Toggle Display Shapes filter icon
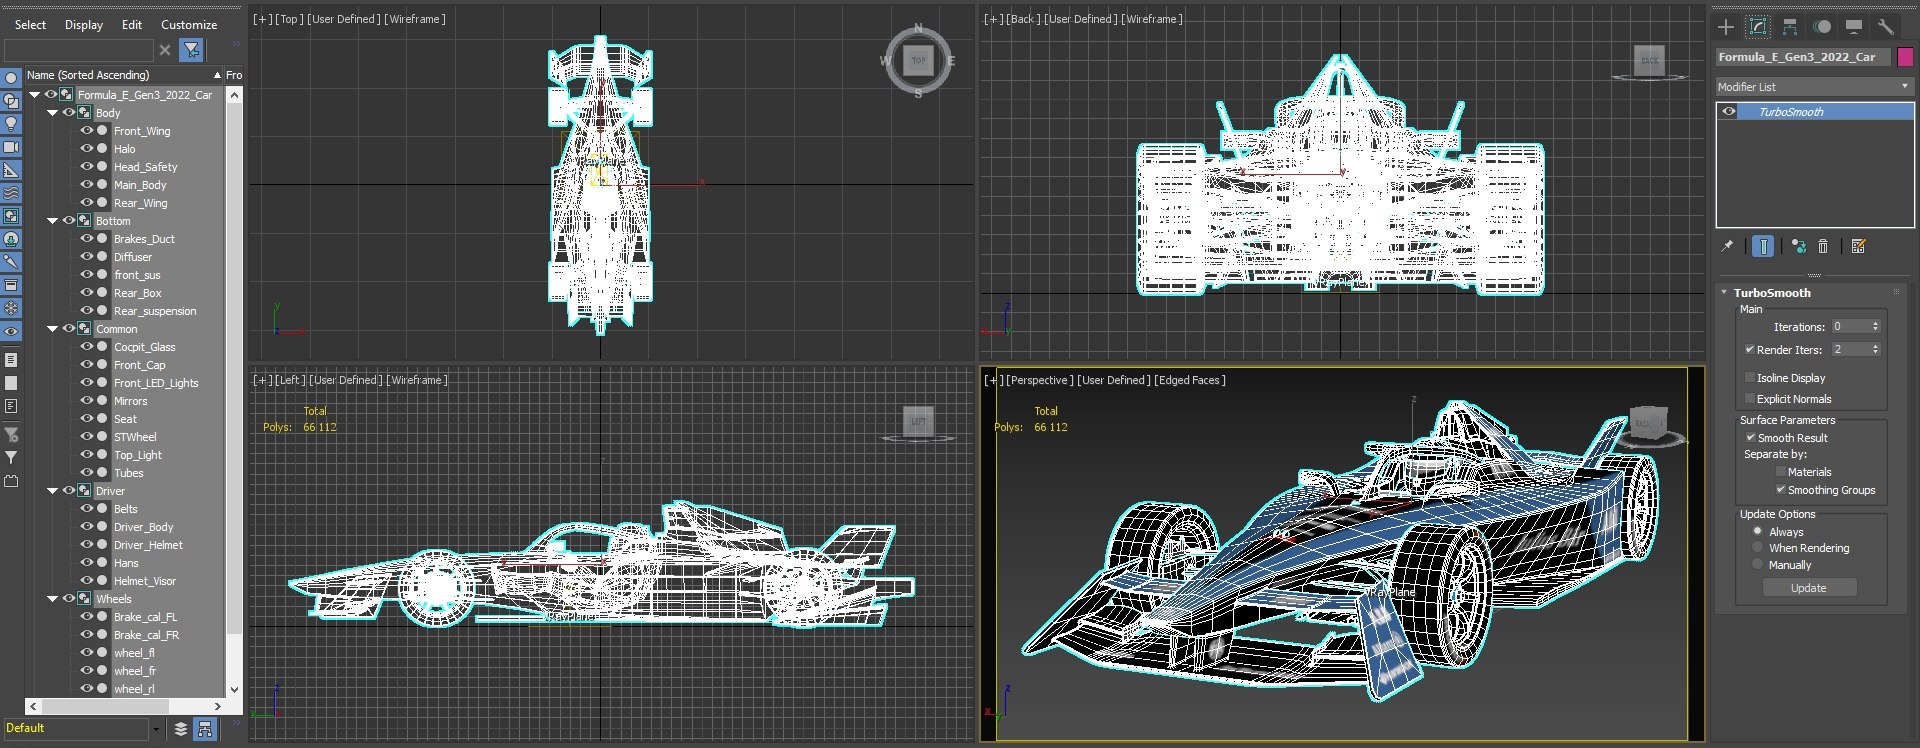This screenshot has width=1920, height=748. click(x=11, y=101)
